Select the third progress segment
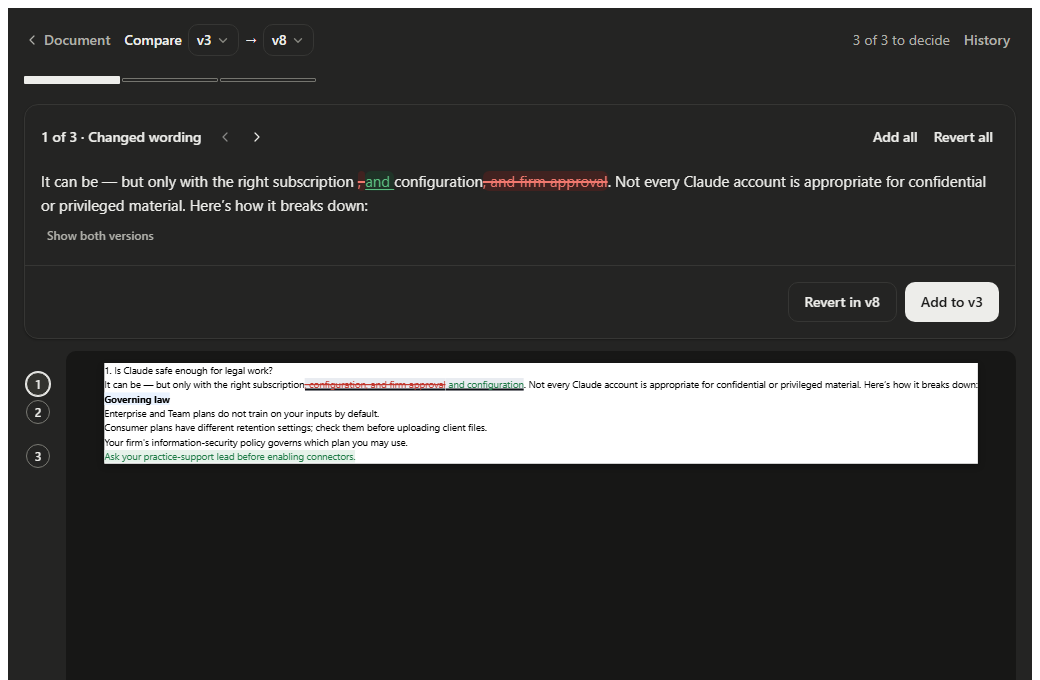 (268, 80)
